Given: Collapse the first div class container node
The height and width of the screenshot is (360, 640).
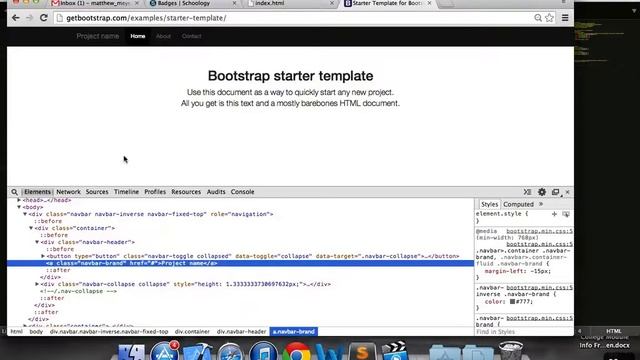Looking at the screenshot, I should tap(31, 228).
